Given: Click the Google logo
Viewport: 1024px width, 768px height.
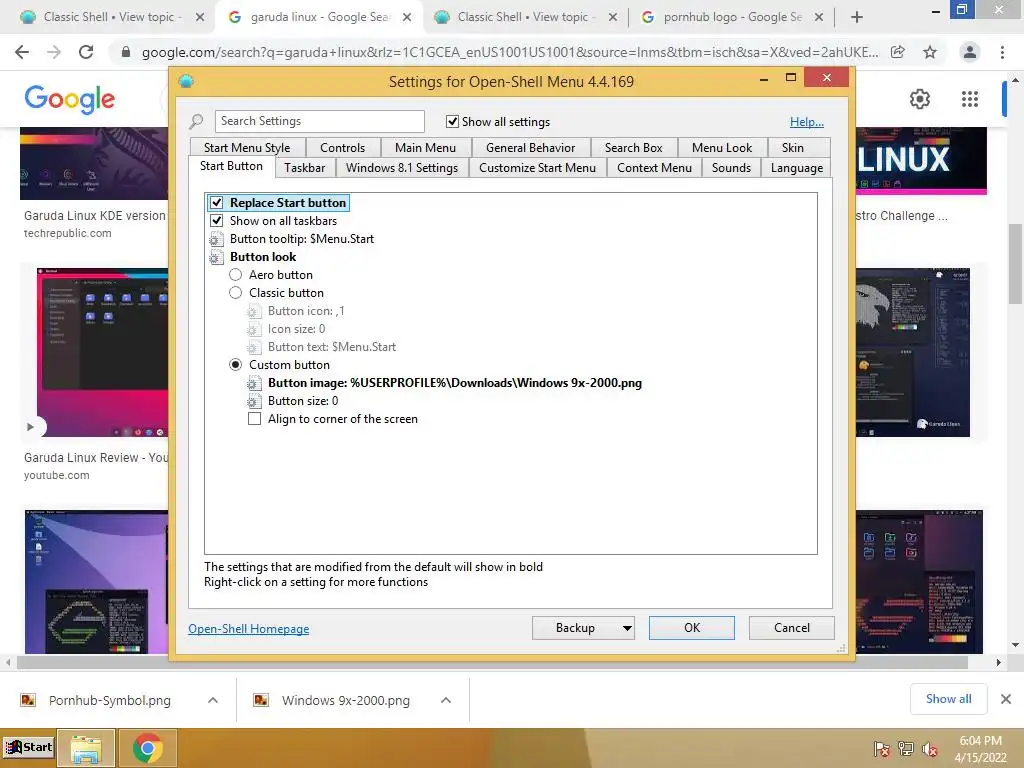Looking at the screenshot, I should click(x=69, y=99).
